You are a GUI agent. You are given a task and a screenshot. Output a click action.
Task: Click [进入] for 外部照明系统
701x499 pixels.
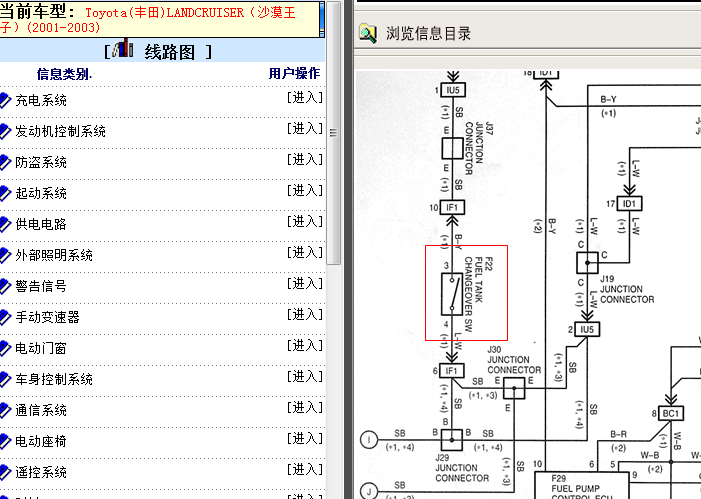click(304, 253)
